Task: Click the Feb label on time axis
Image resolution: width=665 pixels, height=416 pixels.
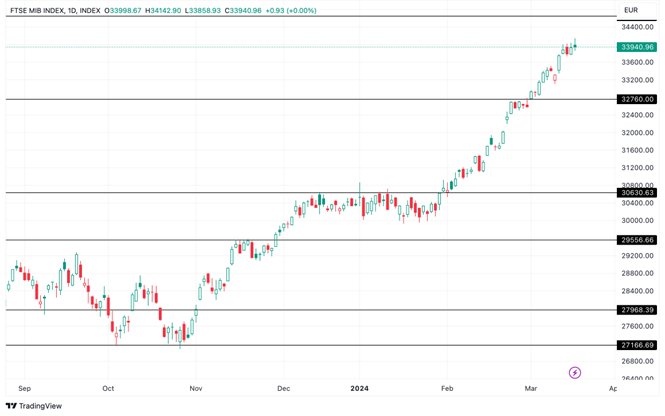Action: pyautogui.click(x=447, y=388)
